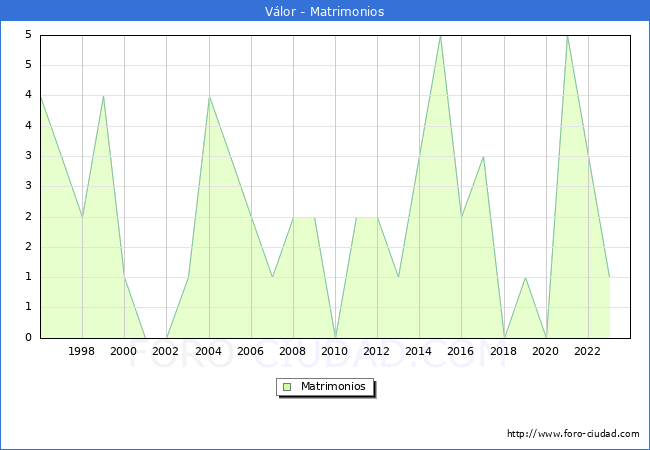Viewport: 650px width, 450px height.
Task: Select the 2020 x-axis label
Action: coord(546,351)
